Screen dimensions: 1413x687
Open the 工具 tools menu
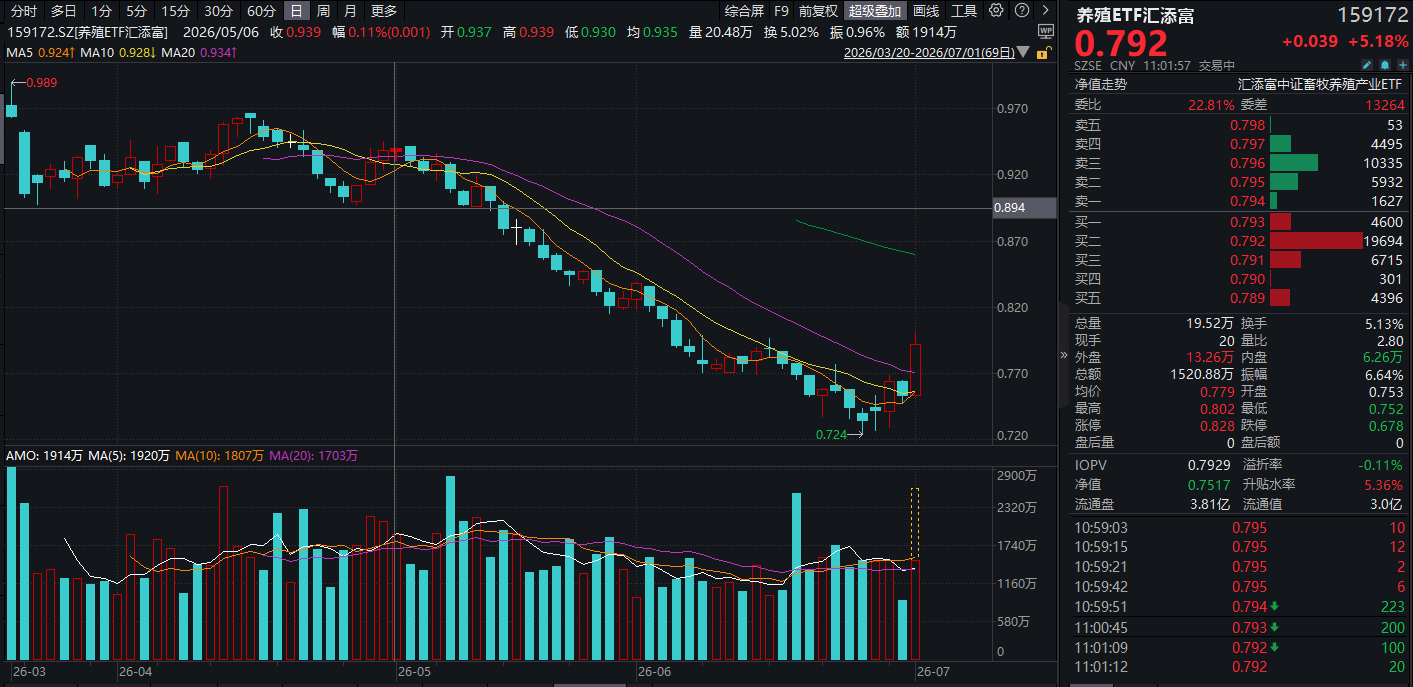point(964,11)
